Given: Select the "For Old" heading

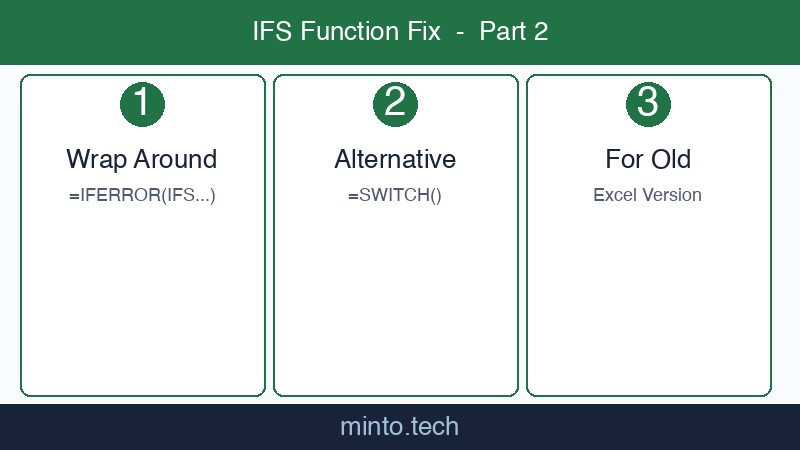Looking at the screenshot, I should click(648, 159).
